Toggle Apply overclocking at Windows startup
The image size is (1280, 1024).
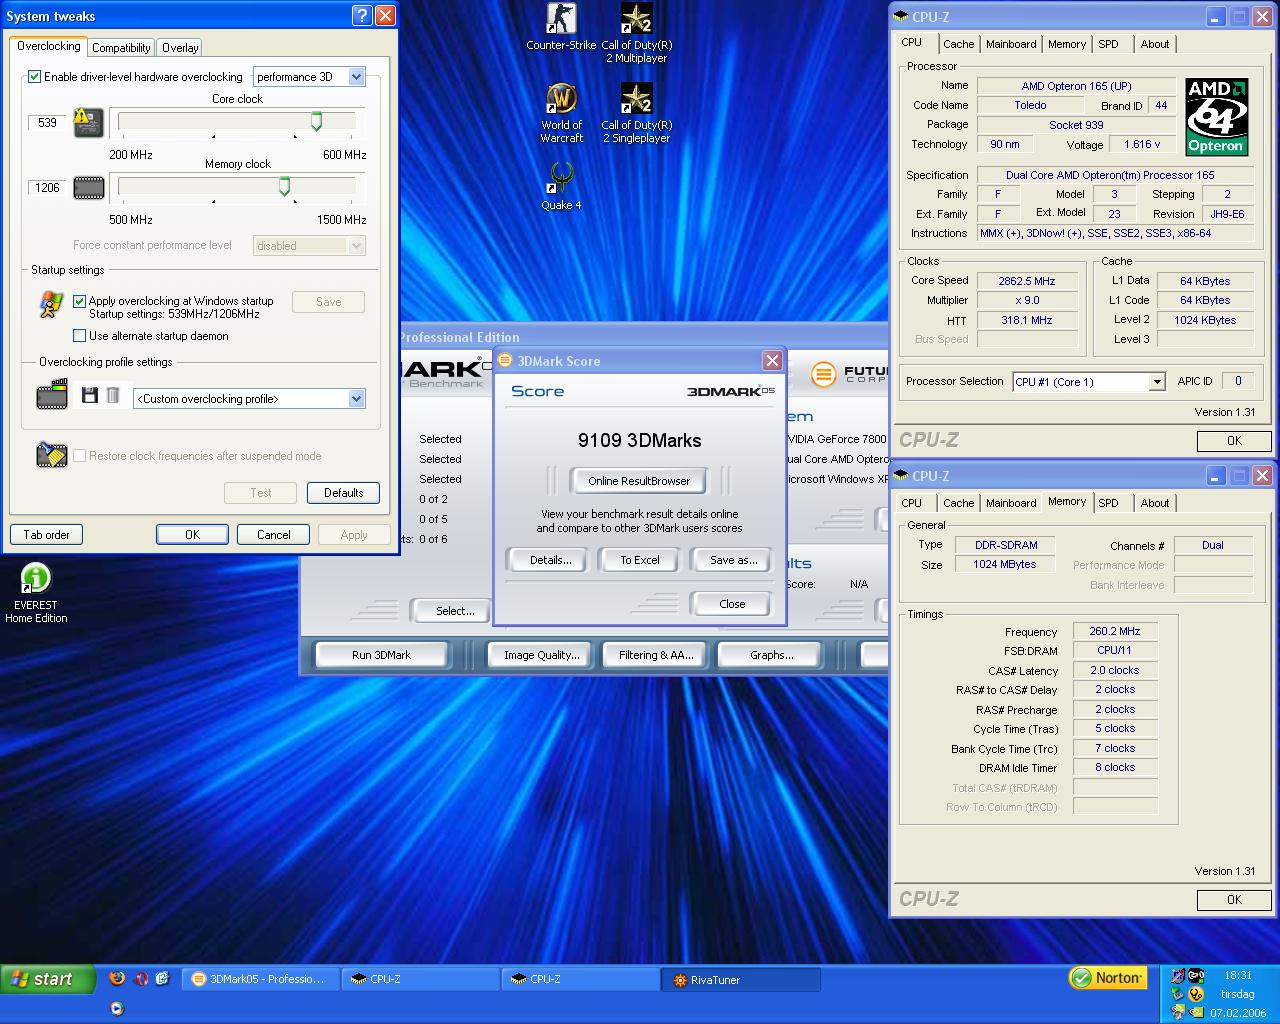coord(80,300)
